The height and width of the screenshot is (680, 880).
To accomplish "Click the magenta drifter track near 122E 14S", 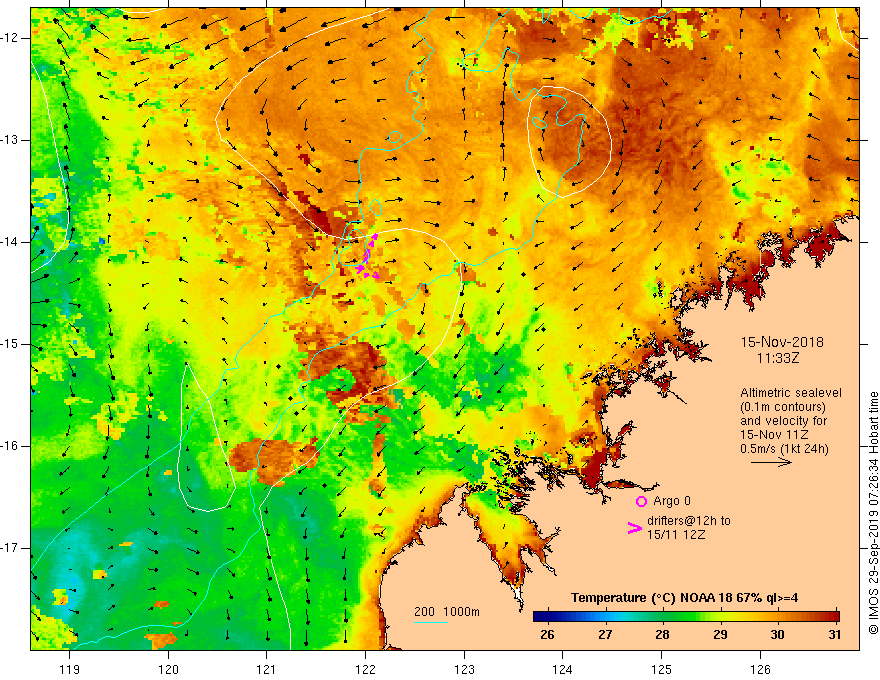I will (x=367, y=256).
